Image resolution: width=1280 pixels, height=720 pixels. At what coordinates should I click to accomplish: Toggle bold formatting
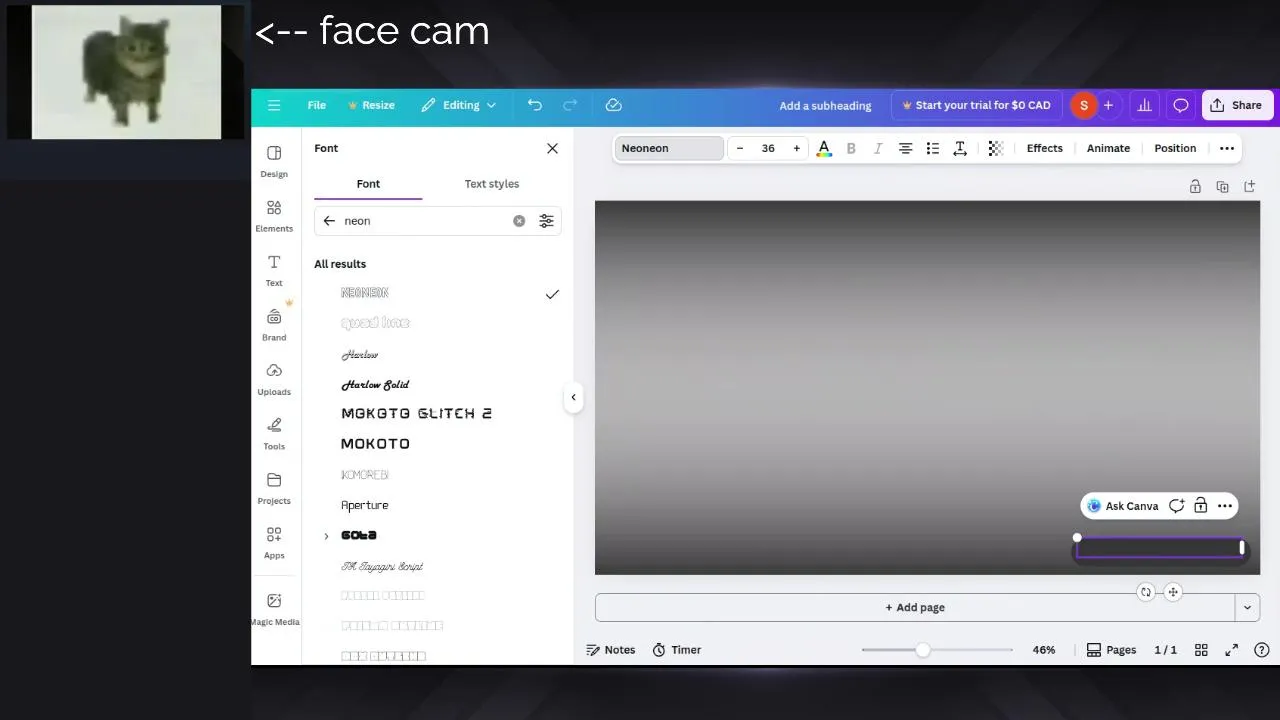851,148
